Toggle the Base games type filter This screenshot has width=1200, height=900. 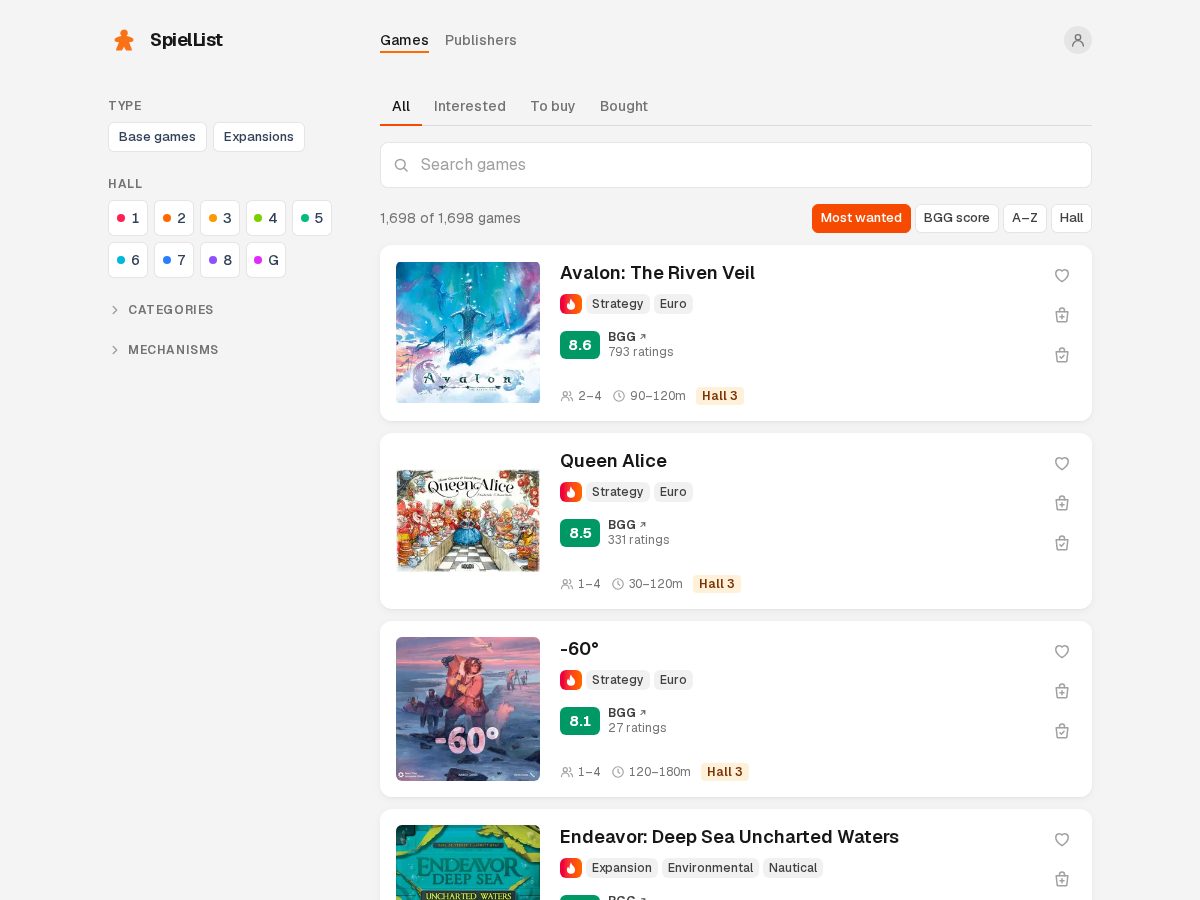(x=157, y=137)
